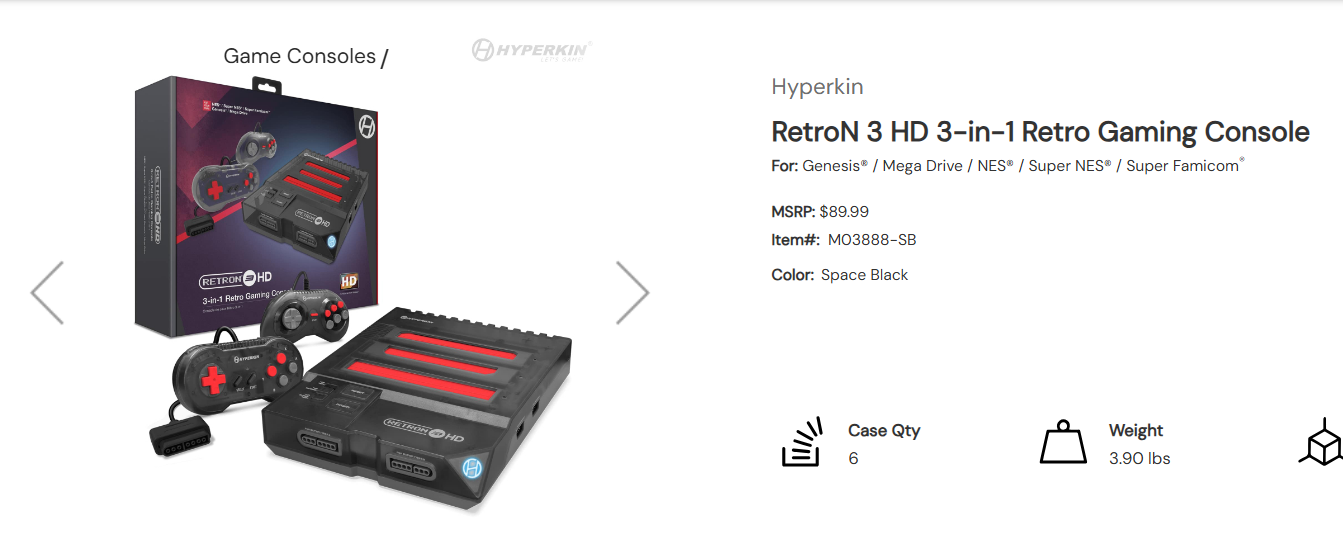Viewport: 1343px width, 540px height.
Task: Click the Case Qty label
Action: click(x=884, y=430)
